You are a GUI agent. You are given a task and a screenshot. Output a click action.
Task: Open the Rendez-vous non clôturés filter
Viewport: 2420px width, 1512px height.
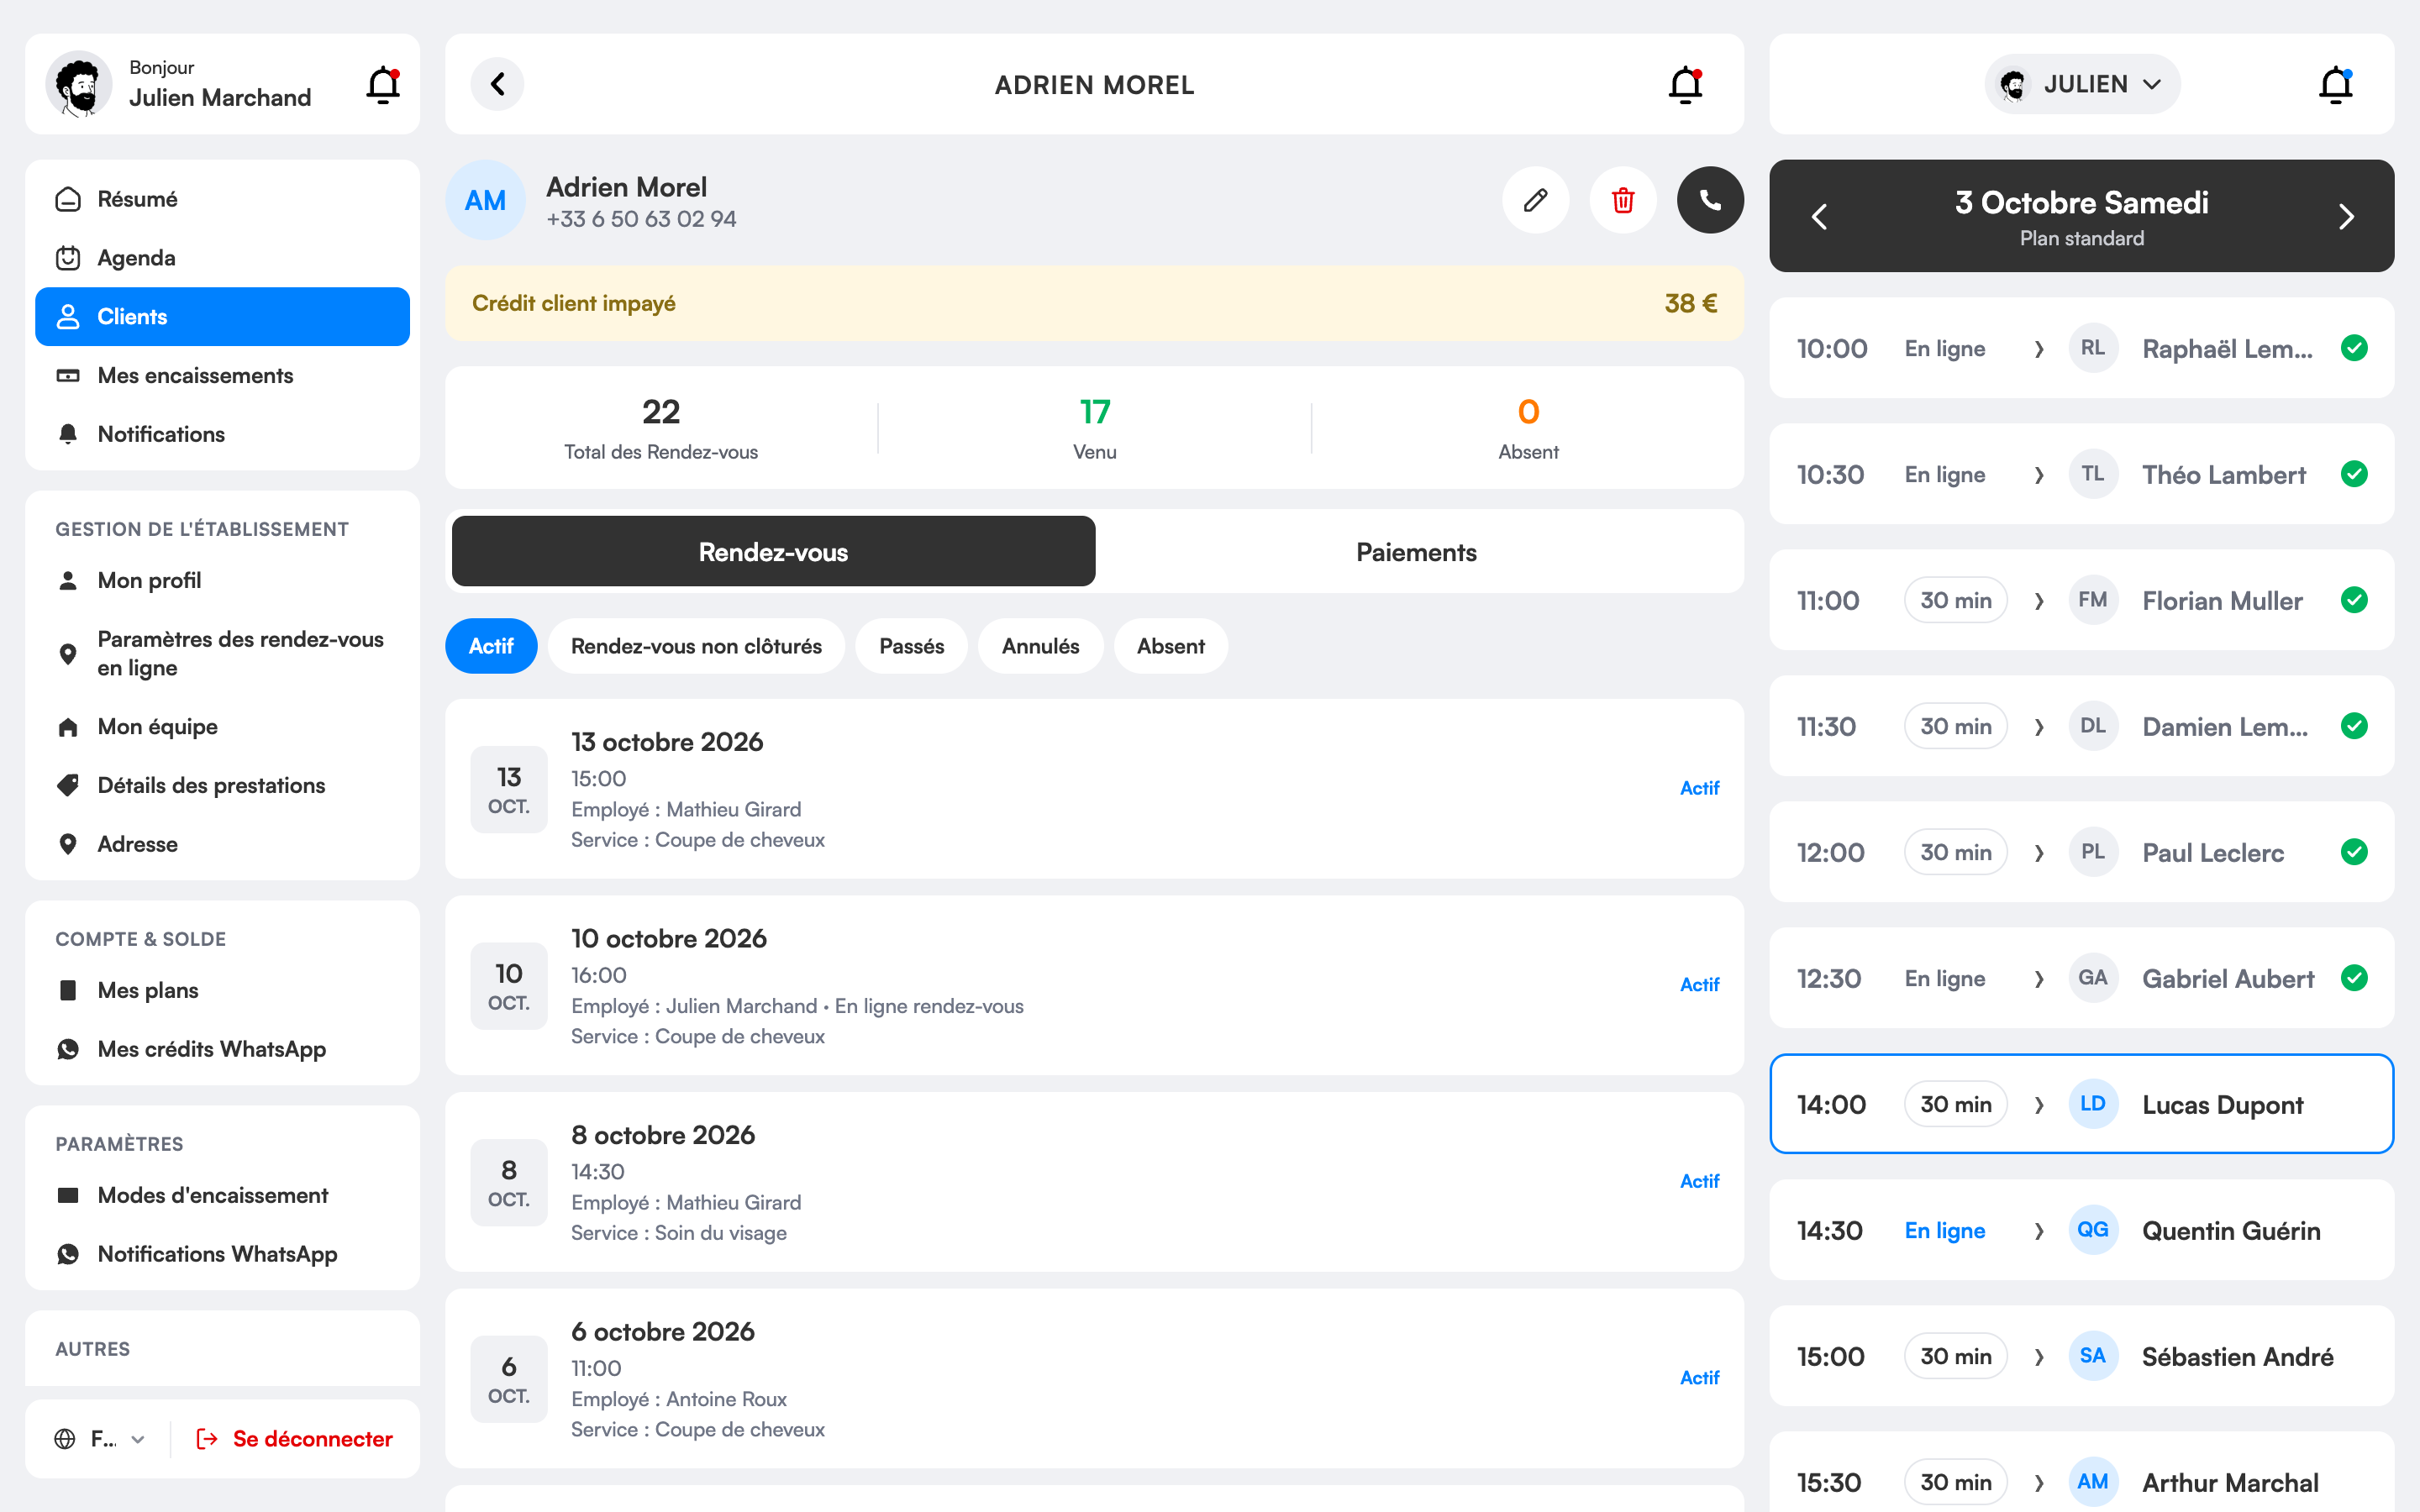point(696,646)
